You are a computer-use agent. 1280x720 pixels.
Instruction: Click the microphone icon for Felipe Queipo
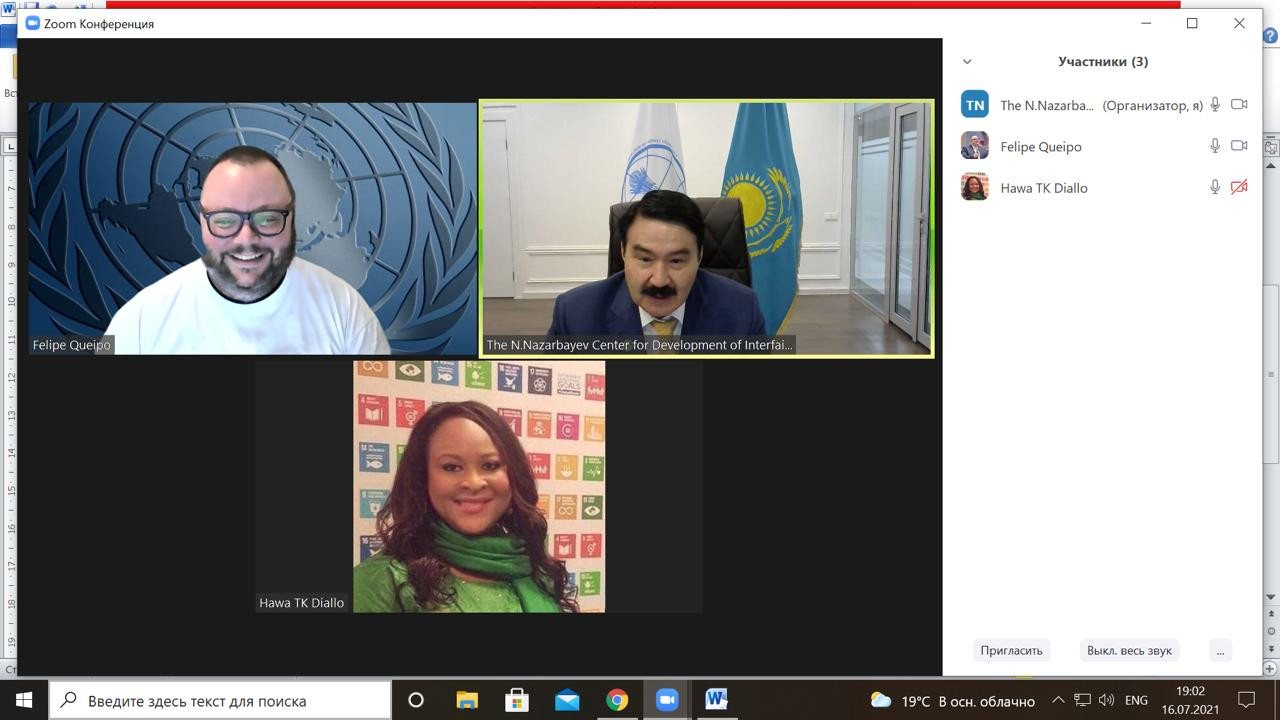click(1215, 146)
